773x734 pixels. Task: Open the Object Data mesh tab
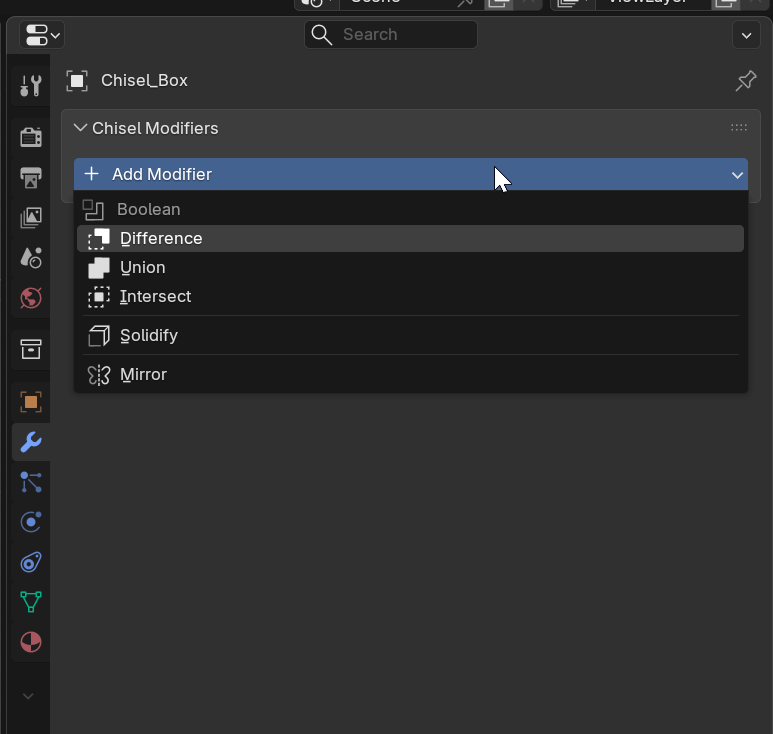tap(31, 602)
